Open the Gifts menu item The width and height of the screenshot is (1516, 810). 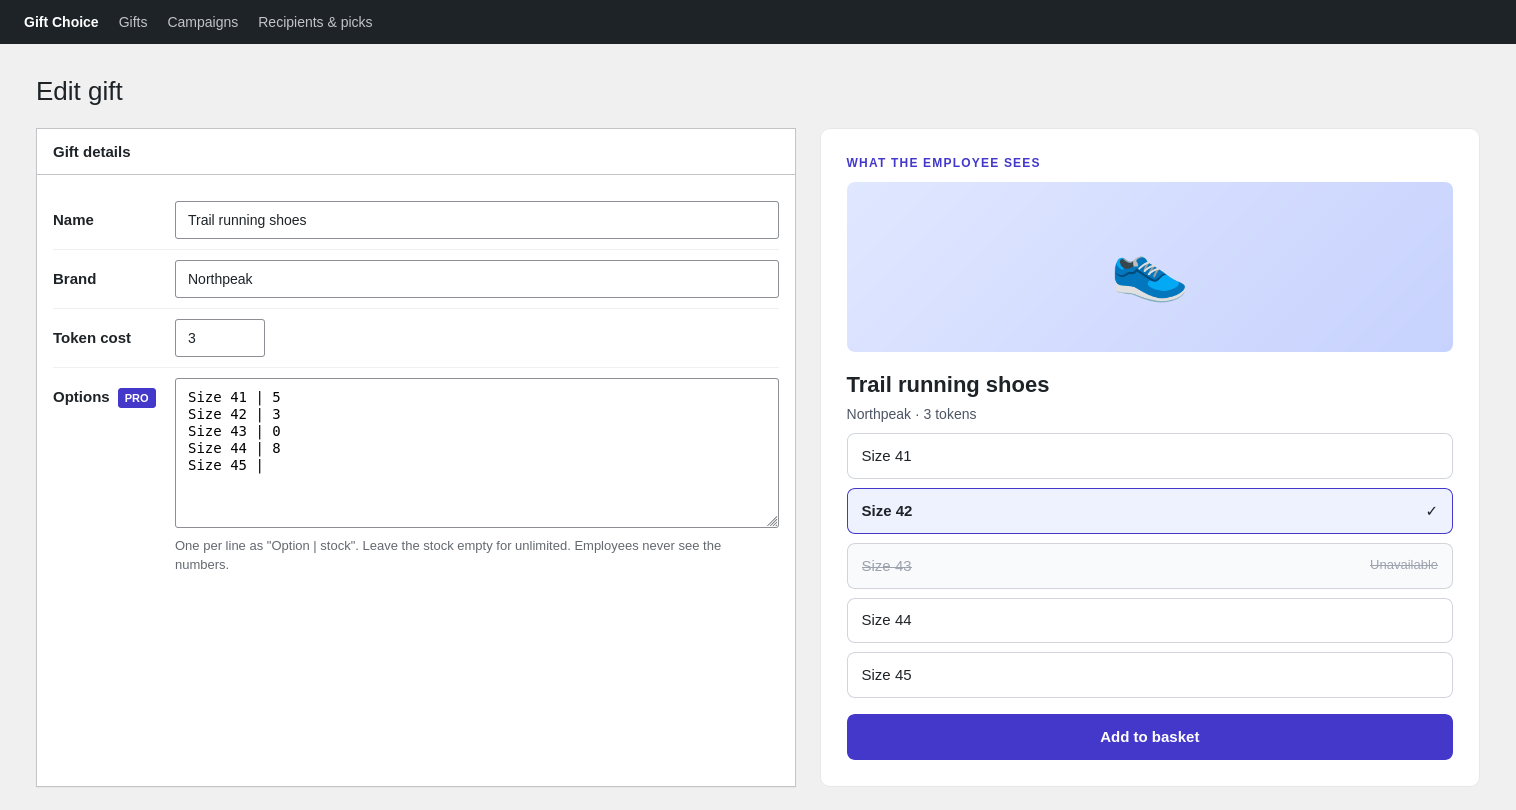(x=133, y=22)
